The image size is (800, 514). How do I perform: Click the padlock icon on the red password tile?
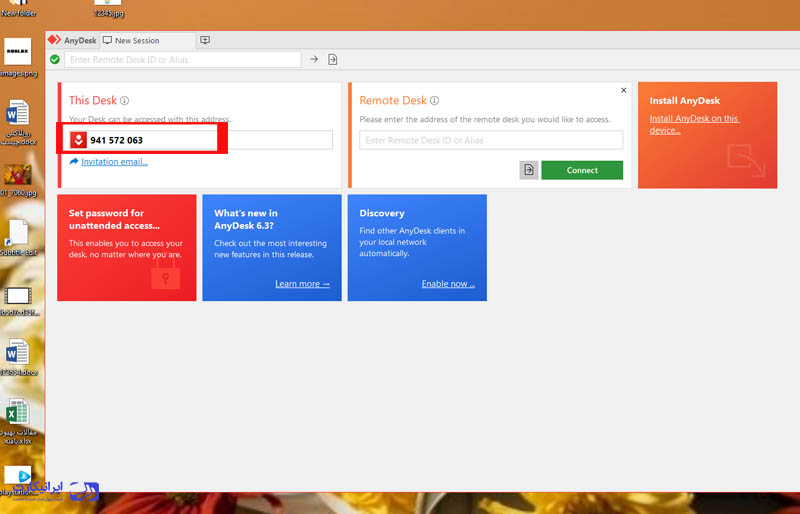165,276
